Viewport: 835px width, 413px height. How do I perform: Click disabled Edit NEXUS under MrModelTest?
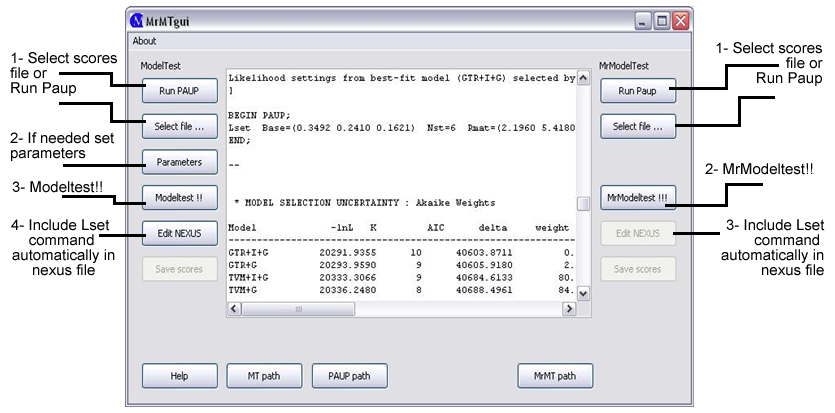click(x=638, y=233)
